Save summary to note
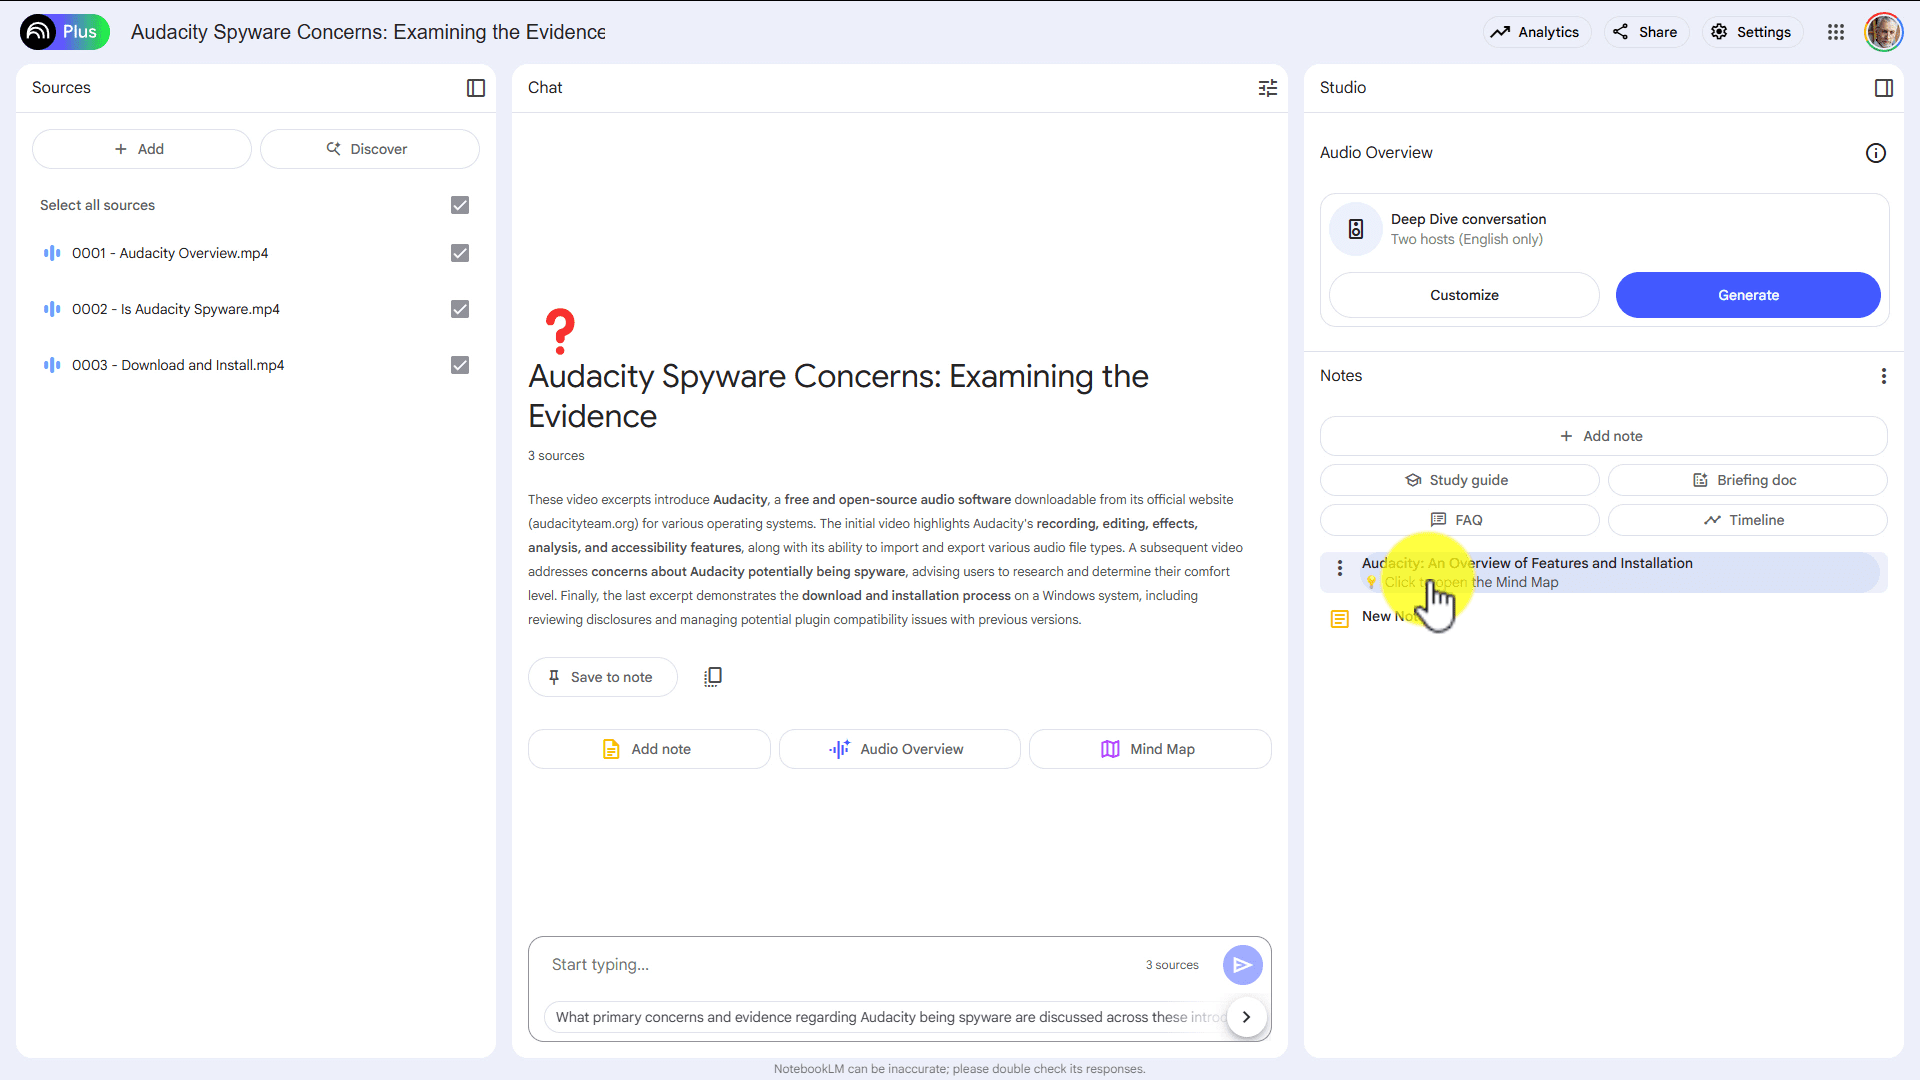 click(602, 677)
